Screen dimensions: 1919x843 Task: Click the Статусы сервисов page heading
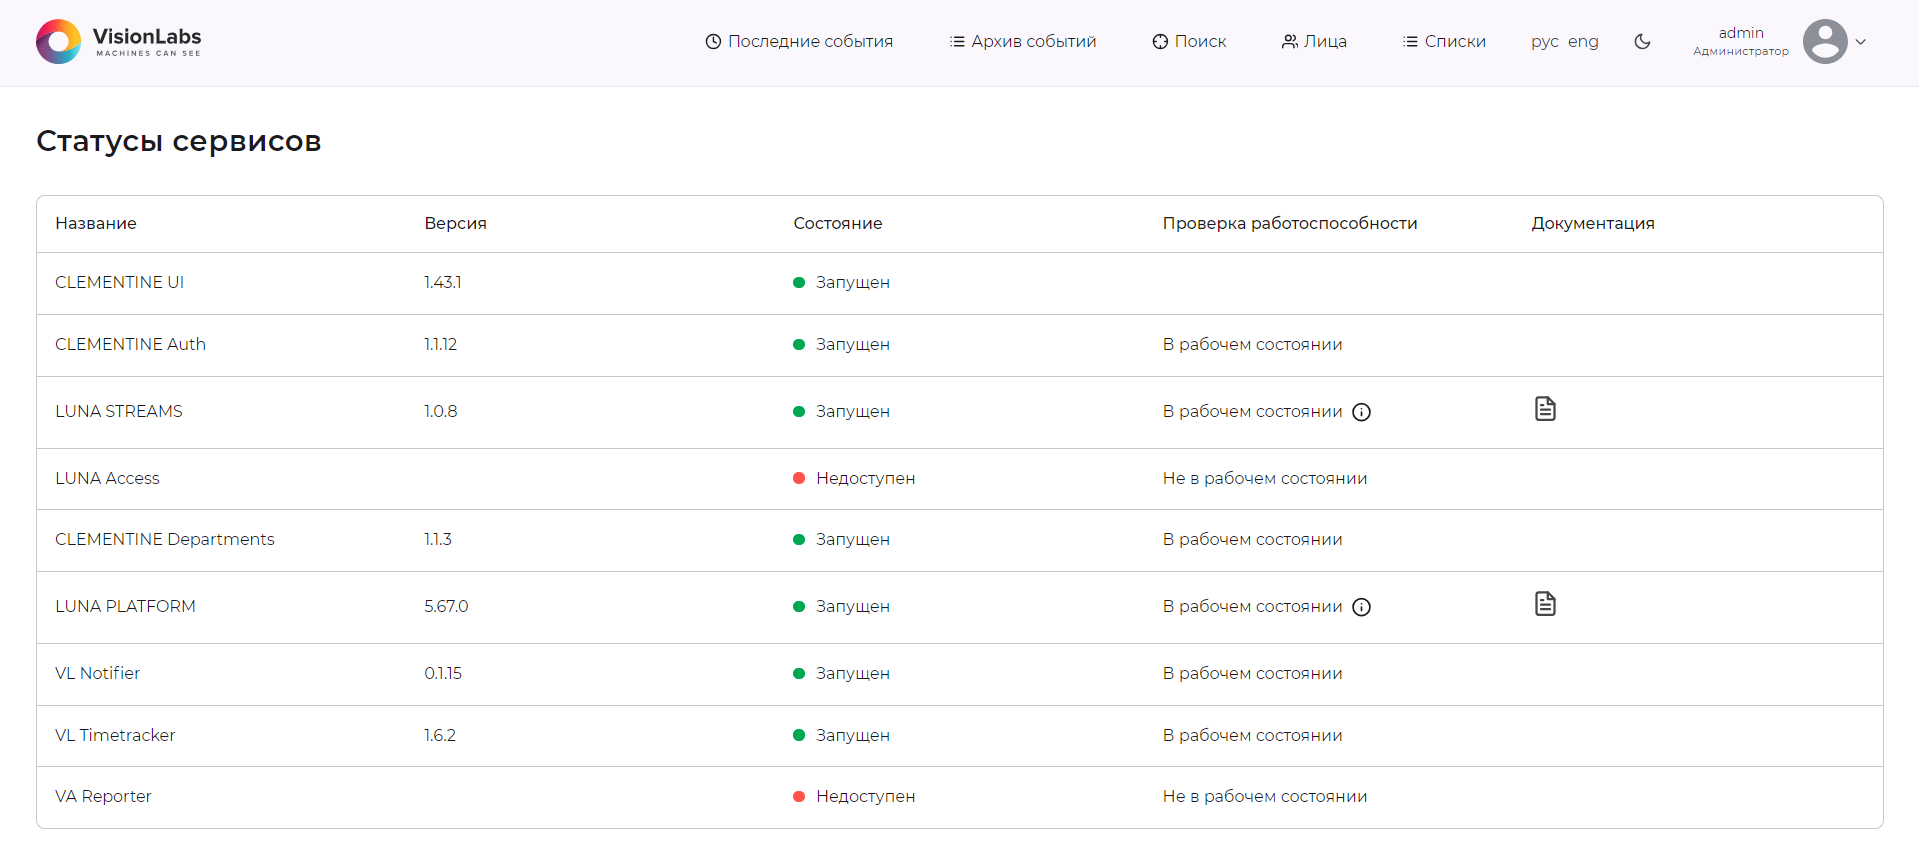[179, 141]
